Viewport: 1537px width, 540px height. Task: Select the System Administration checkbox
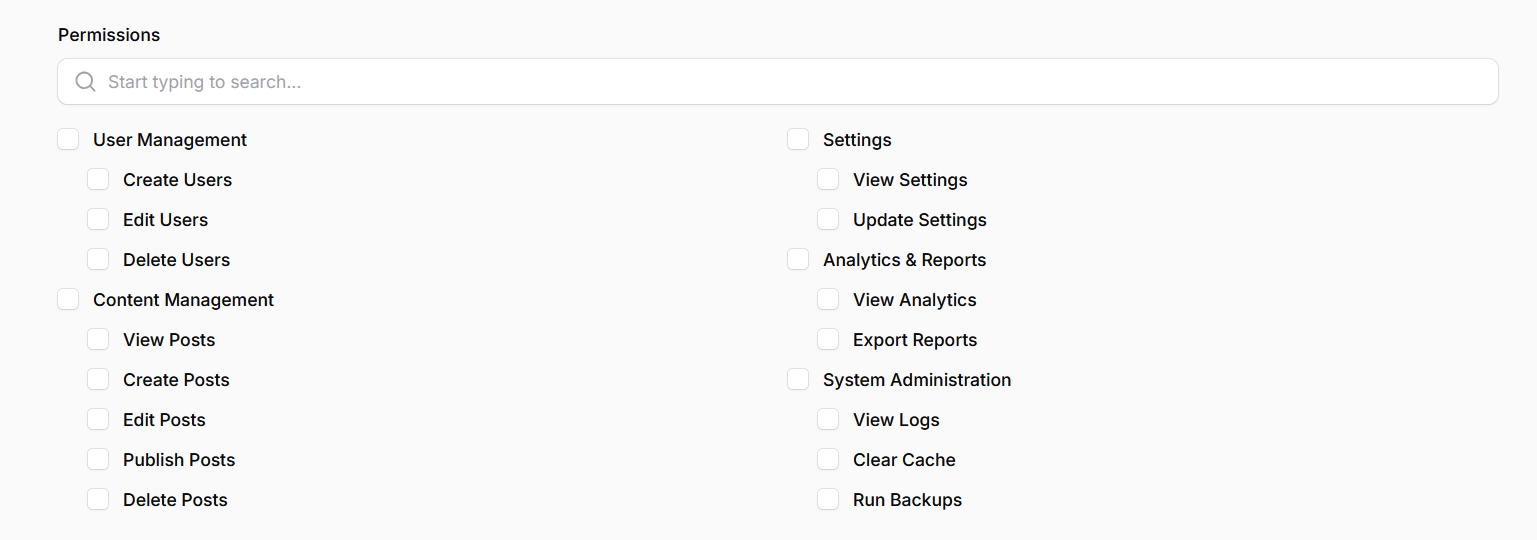pyautogui.click(x=798, y=380)
